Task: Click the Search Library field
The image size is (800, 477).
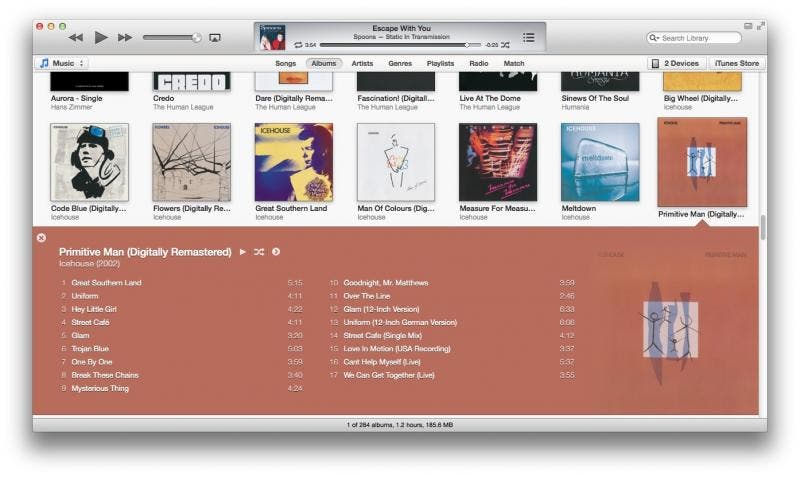Action: point(694,38)
